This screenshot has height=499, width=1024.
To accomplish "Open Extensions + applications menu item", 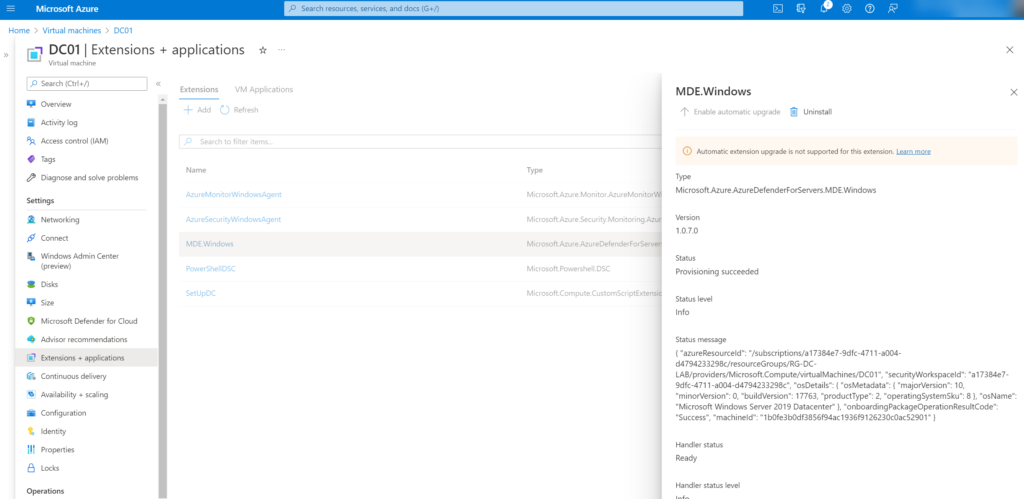I will 86,357.
